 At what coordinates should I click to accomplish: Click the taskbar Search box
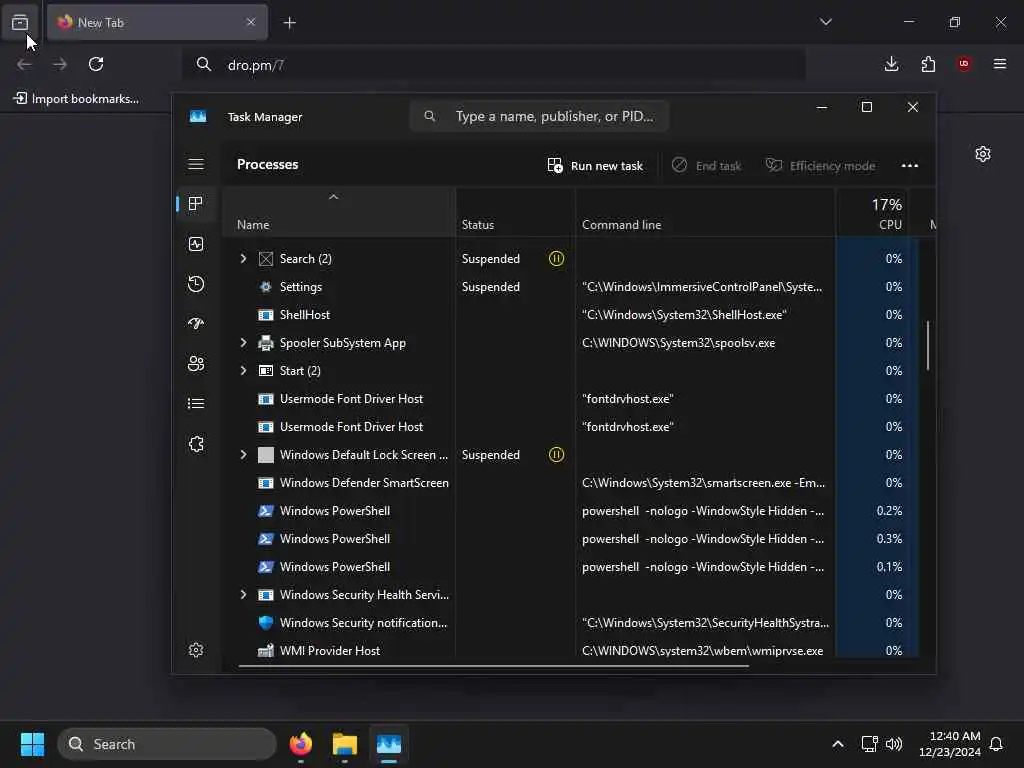pyautogui.click(x=167, y=744)
